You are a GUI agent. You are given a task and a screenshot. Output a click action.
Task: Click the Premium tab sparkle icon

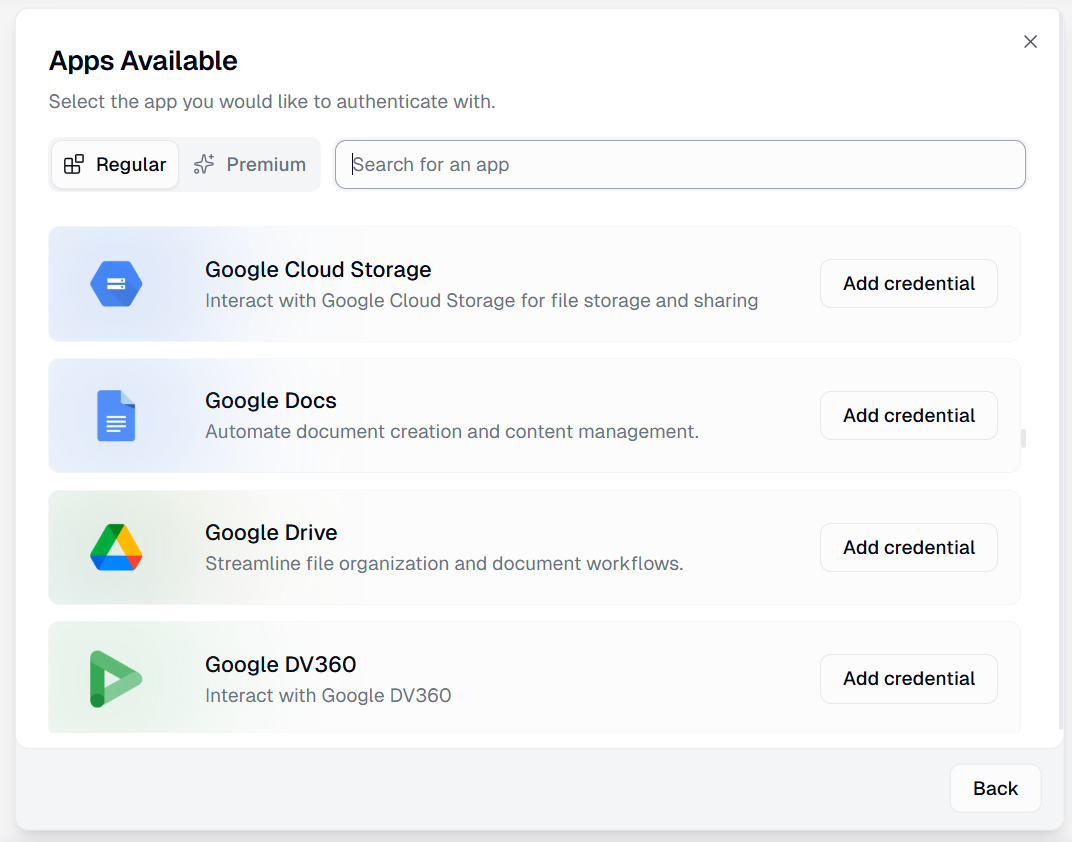pos(204,165)
